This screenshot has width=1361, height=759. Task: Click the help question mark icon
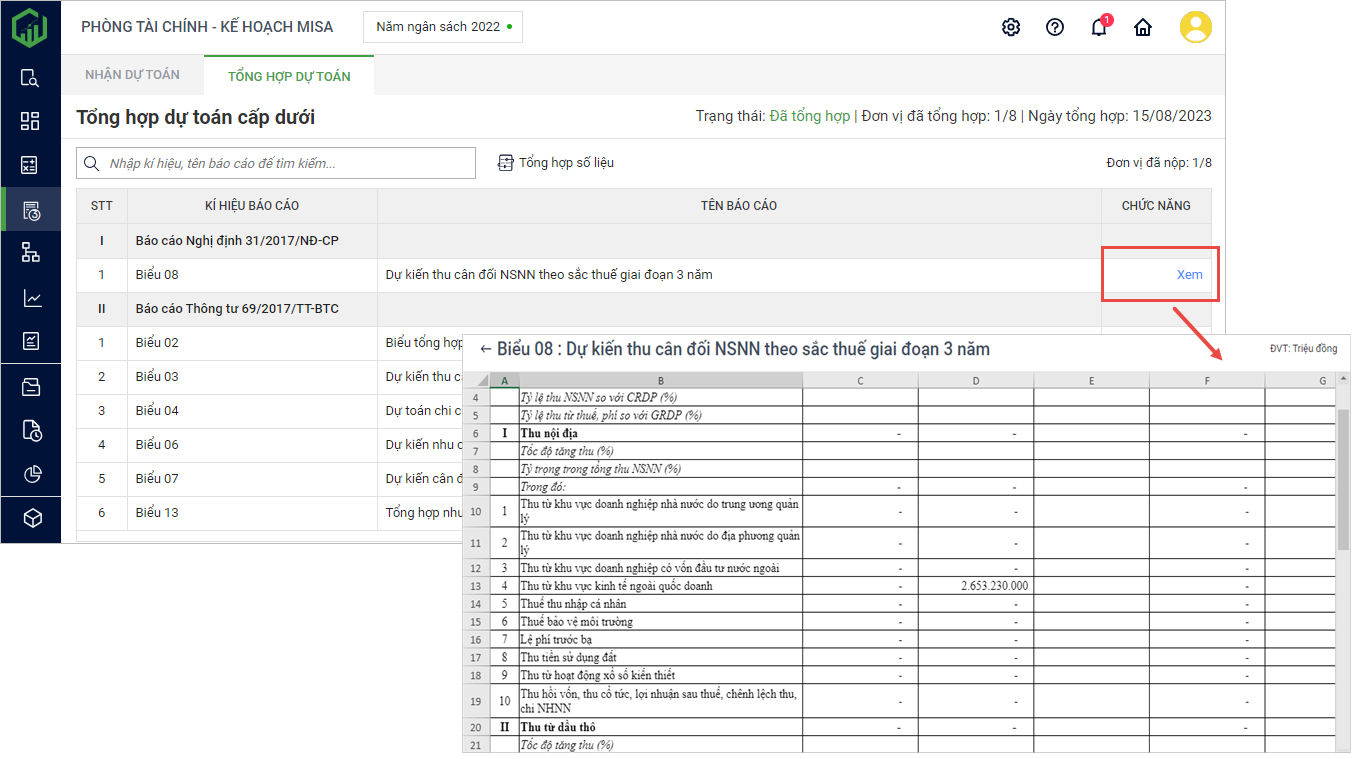point(1054,27)
